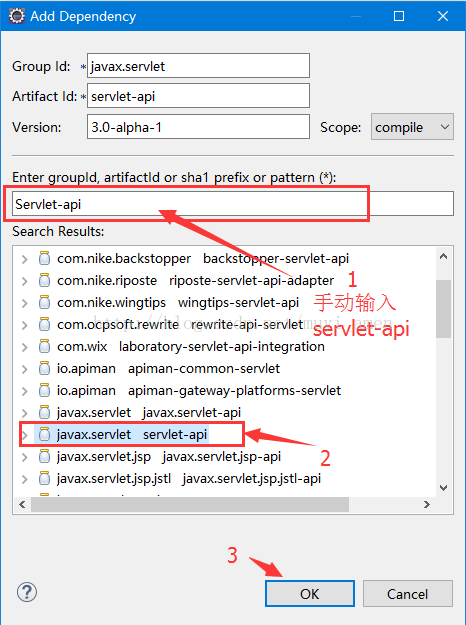
Task: Click the vertical scrollbar thumb in results
Action: pyautogui.click(x=443, y=309)
